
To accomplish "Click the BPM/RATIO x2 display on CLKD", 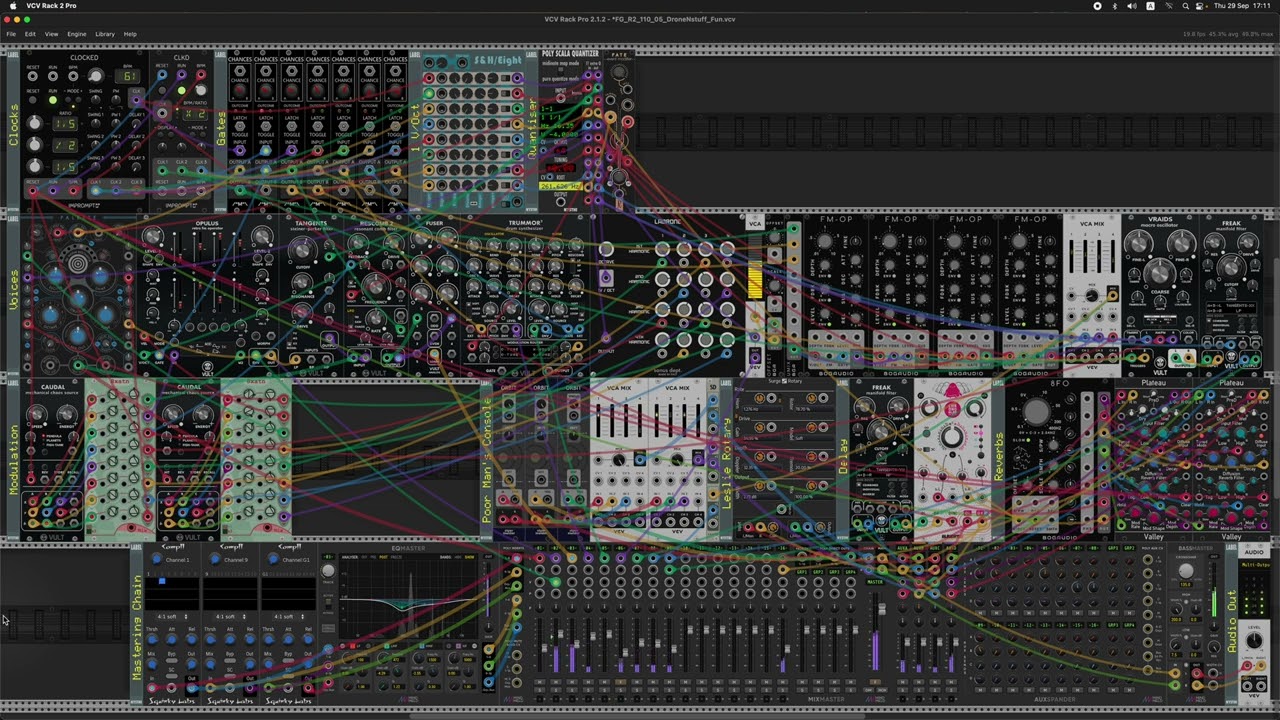I will [x=194, y=113].
